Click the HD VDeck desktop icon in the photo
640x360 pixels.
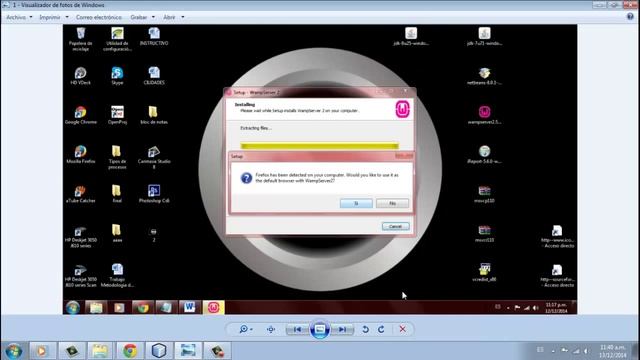(80, 76)
